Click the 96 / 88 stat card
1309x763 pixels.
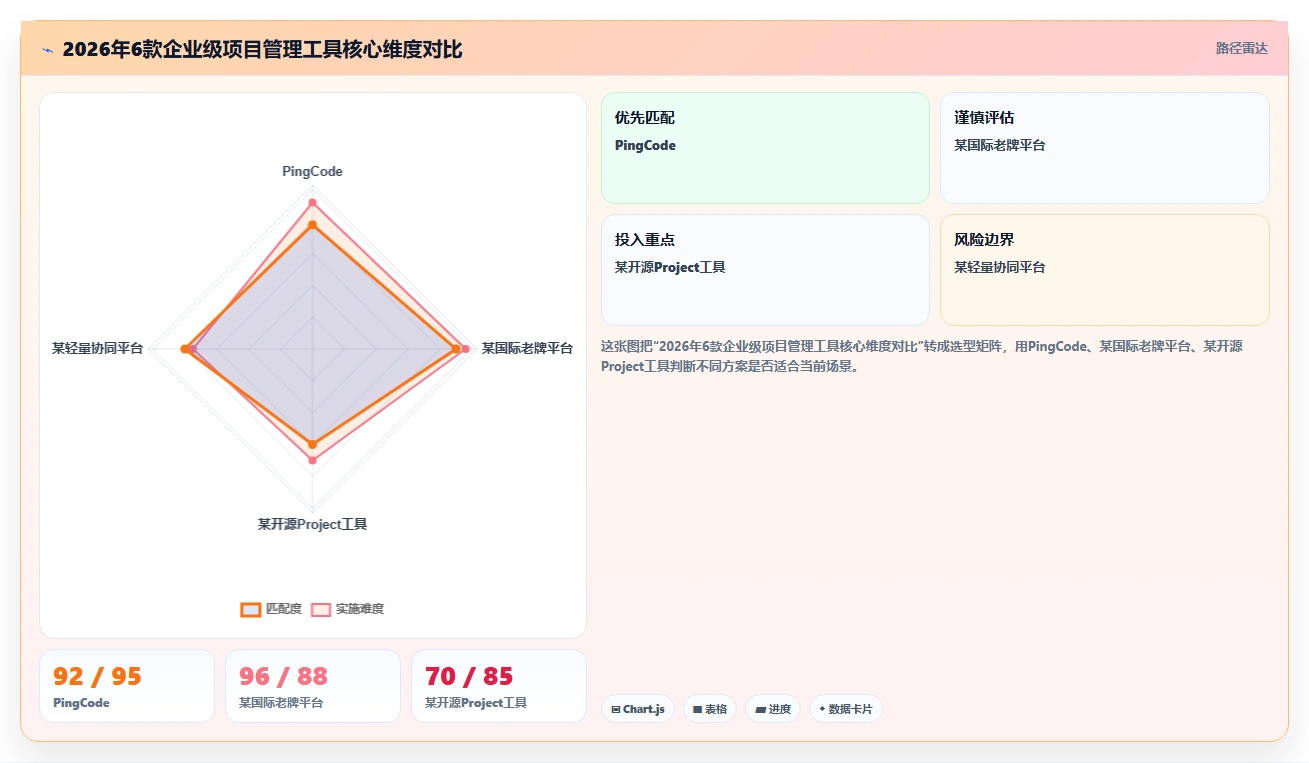click(313, 686)
